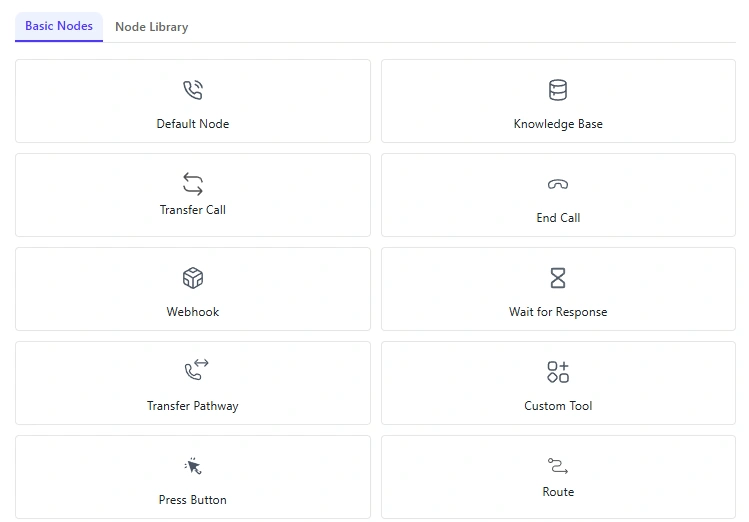Switch to the Basic Nodes tab
Screen dimensions: 749x522
(x=59, y=26)
